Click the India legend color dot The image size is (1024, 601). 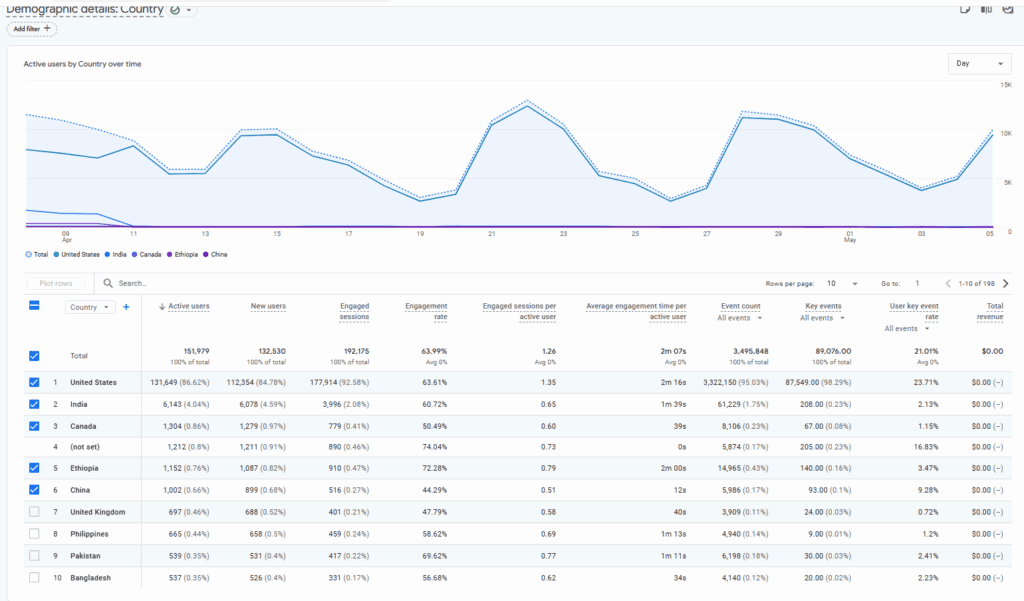pos(108,255)
